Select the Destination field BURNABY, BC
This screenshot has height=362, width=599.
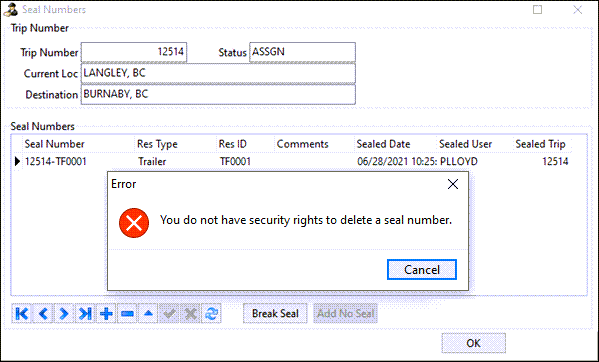coord(218,94)
